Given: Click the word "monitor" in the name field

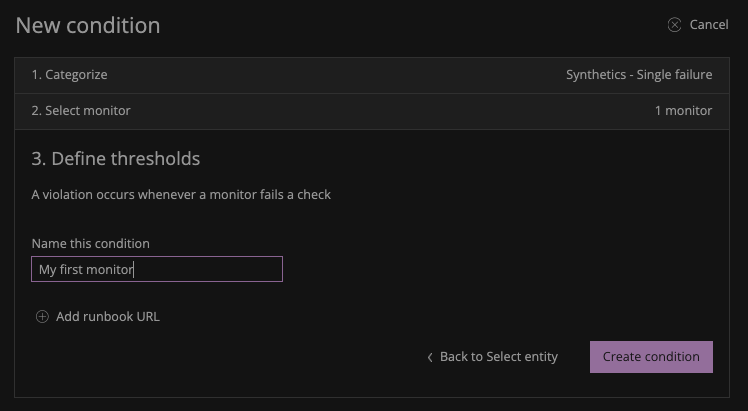Looking at the screenshot, I should tap(112, 270).
